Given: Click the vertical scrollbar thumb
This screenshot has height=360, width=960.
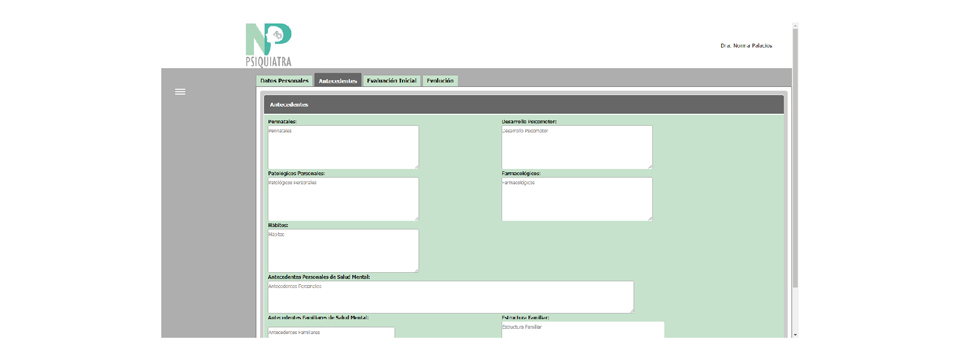Looking at the screenshot, I should coord(795,159).
